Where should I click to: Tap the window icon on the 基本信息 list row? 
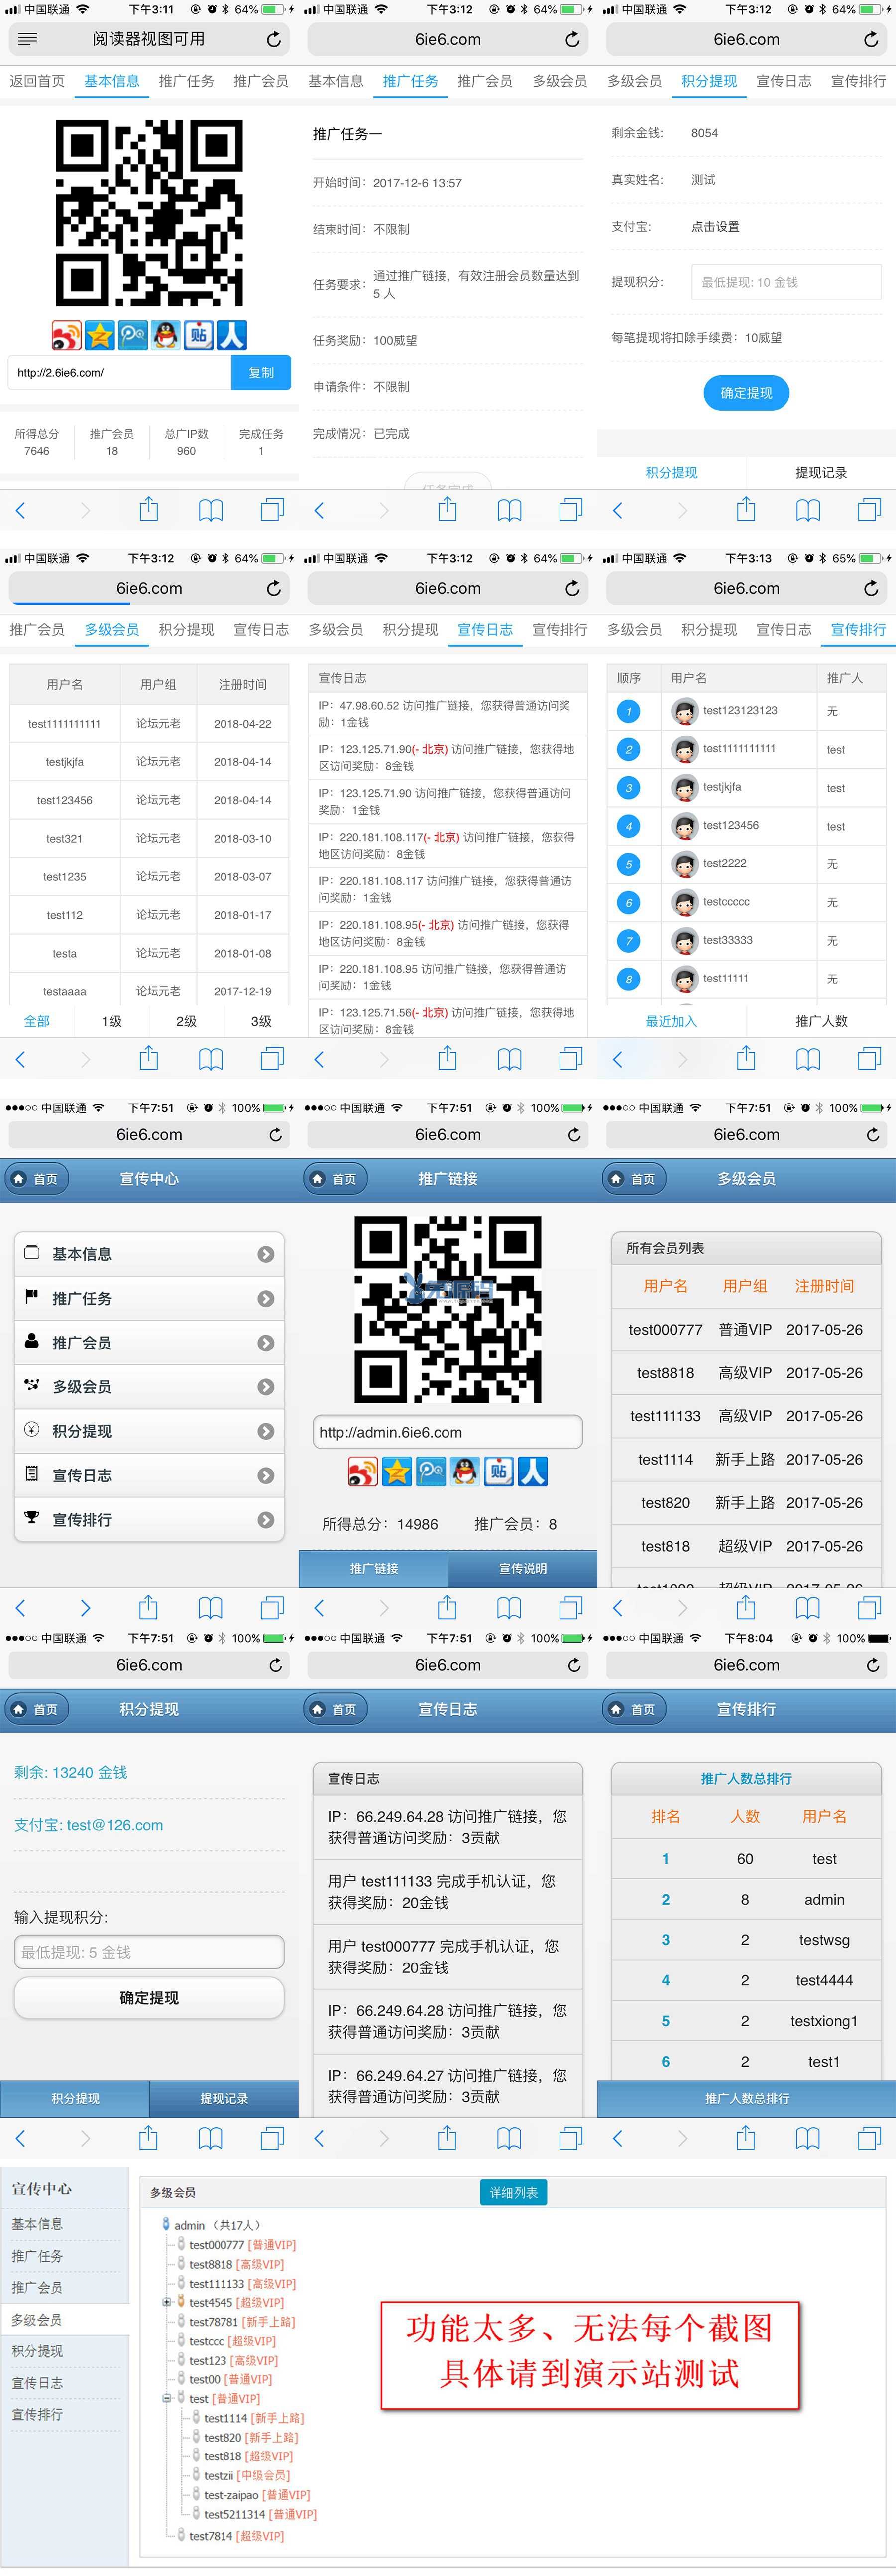click(32, 1252)
